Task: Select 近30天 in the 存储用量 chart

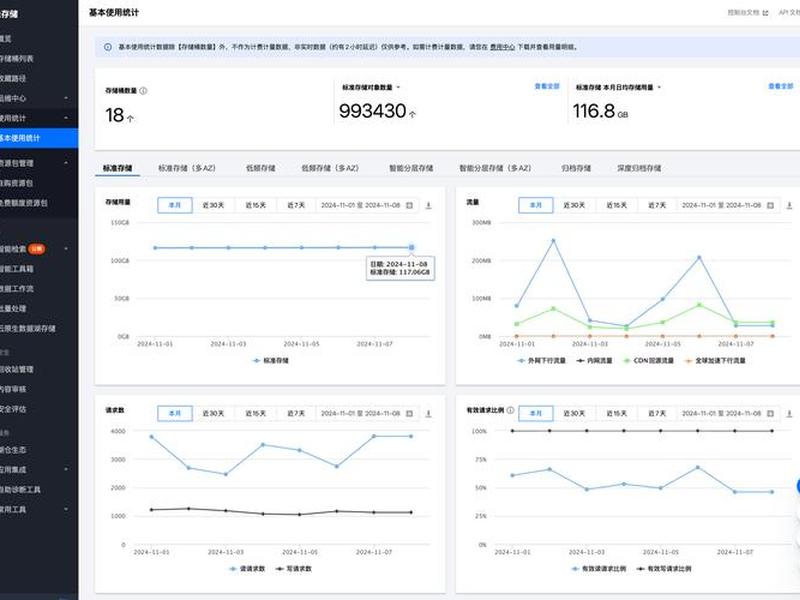Action: pyautogui.click(x=213, y=205)
